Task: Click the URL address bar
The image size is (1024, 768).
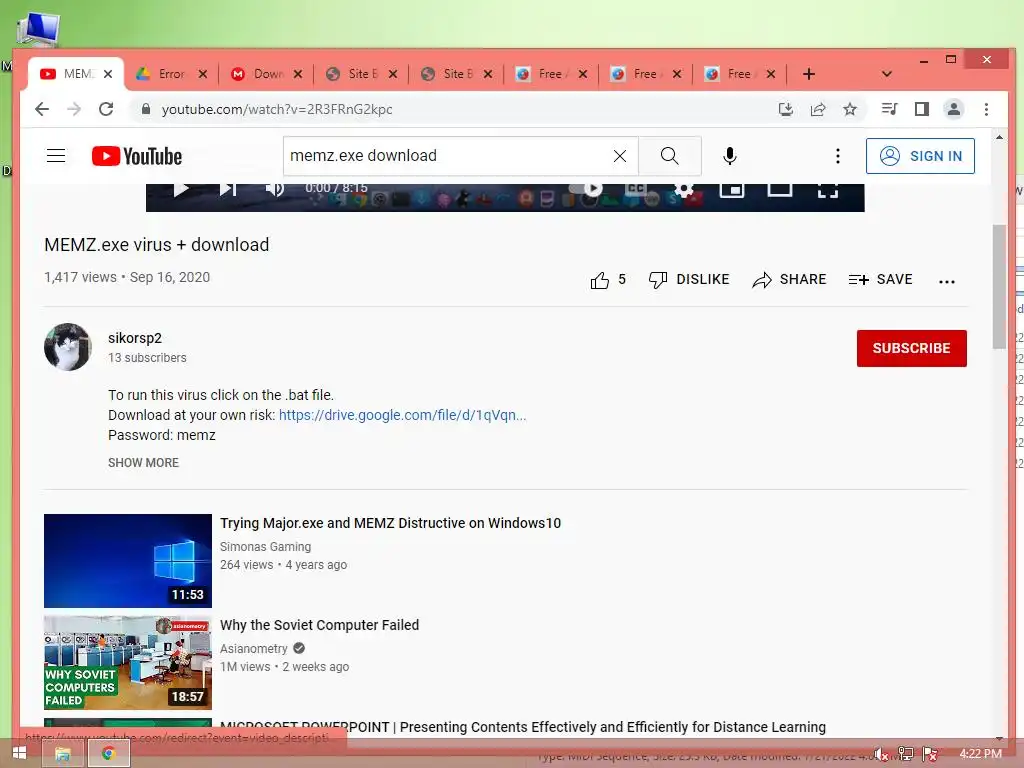Action: (457, 109)
